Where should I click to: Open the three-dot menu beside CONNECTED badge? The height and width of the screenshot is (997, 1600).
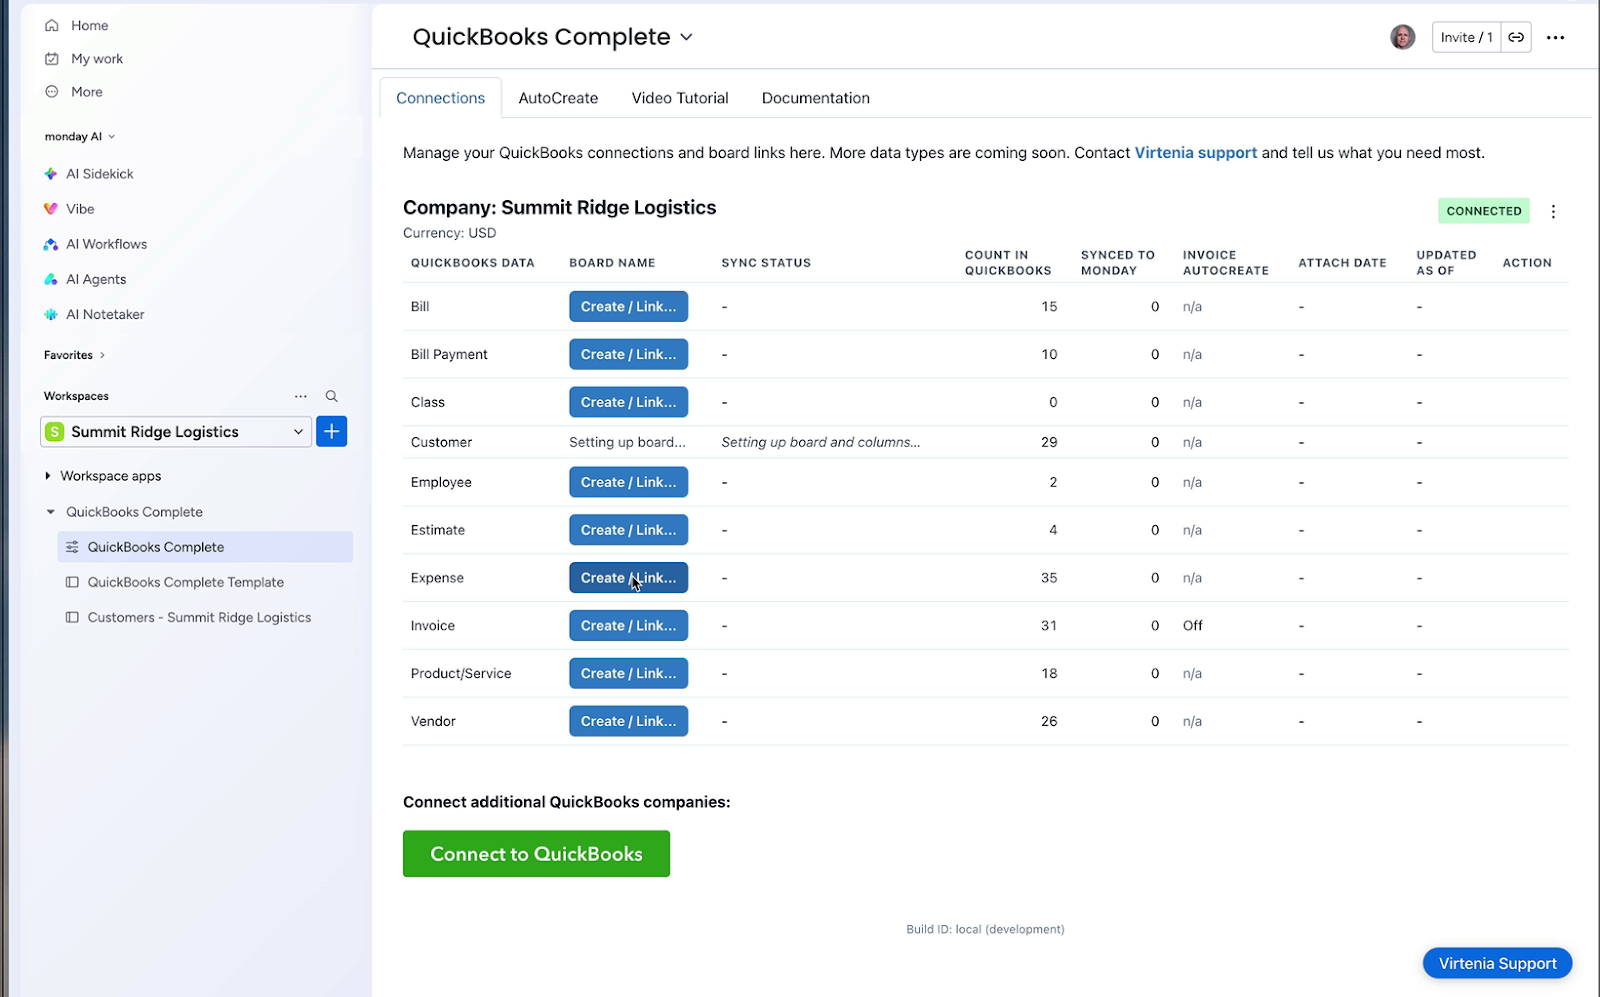1553,212
